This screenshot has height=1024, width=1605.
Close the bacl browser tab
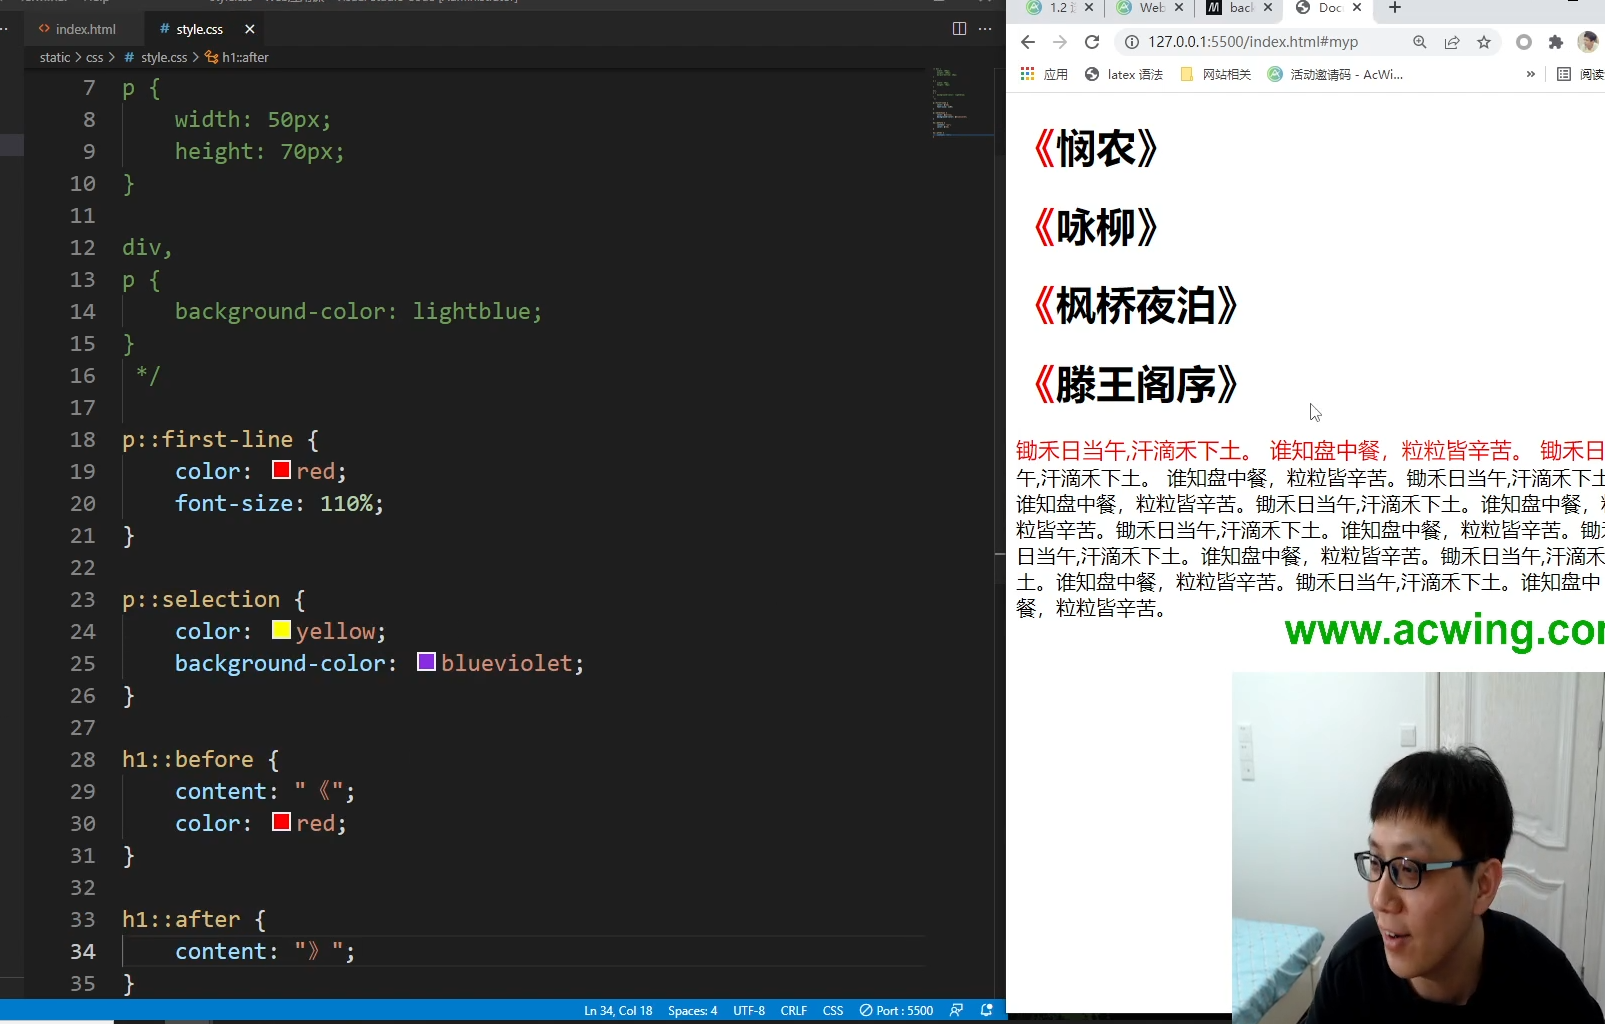click(x=1268, y=8)
